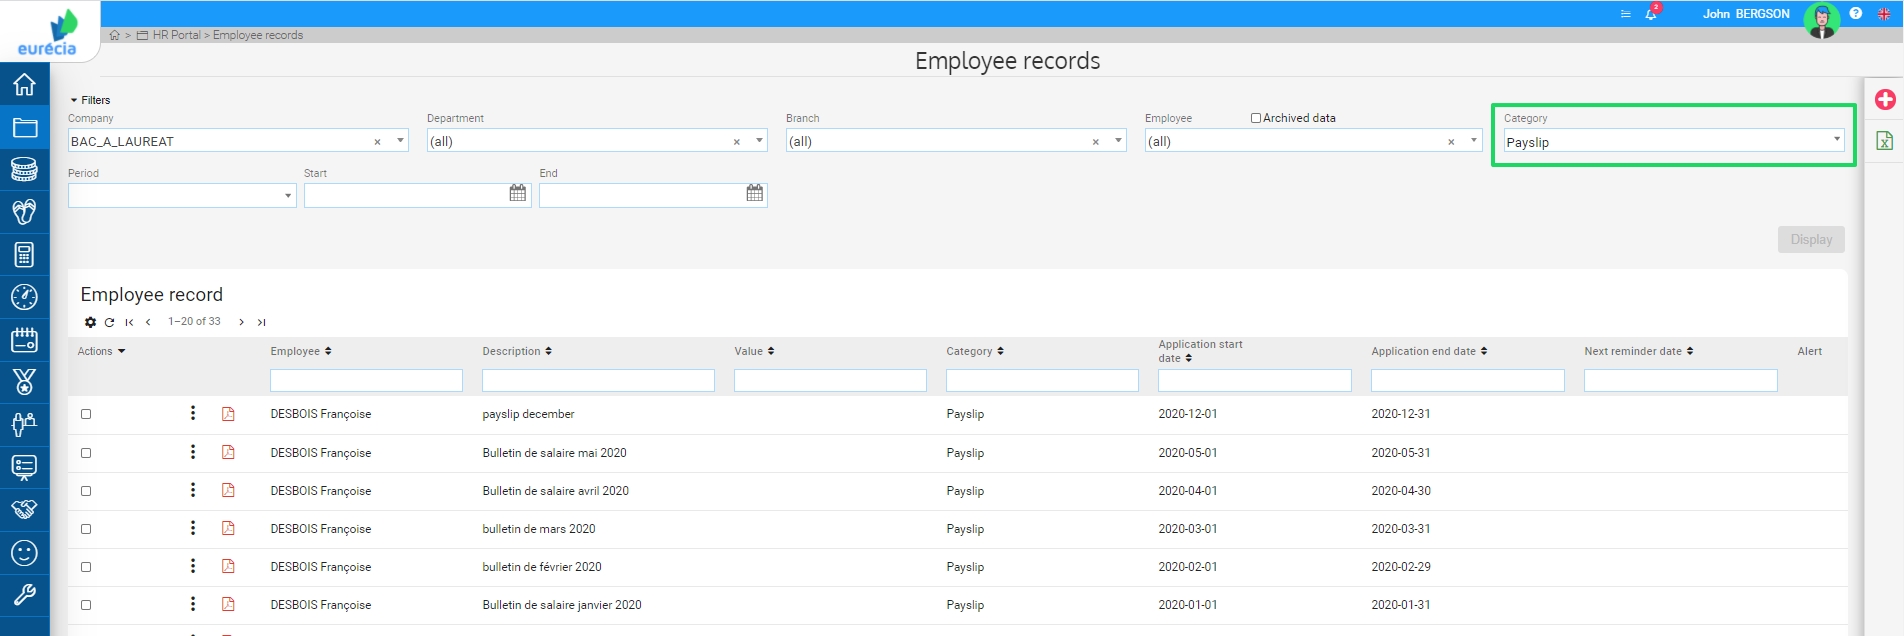Open the coins stack sidebar icon

pyautogui.click(x=24, y=169)
